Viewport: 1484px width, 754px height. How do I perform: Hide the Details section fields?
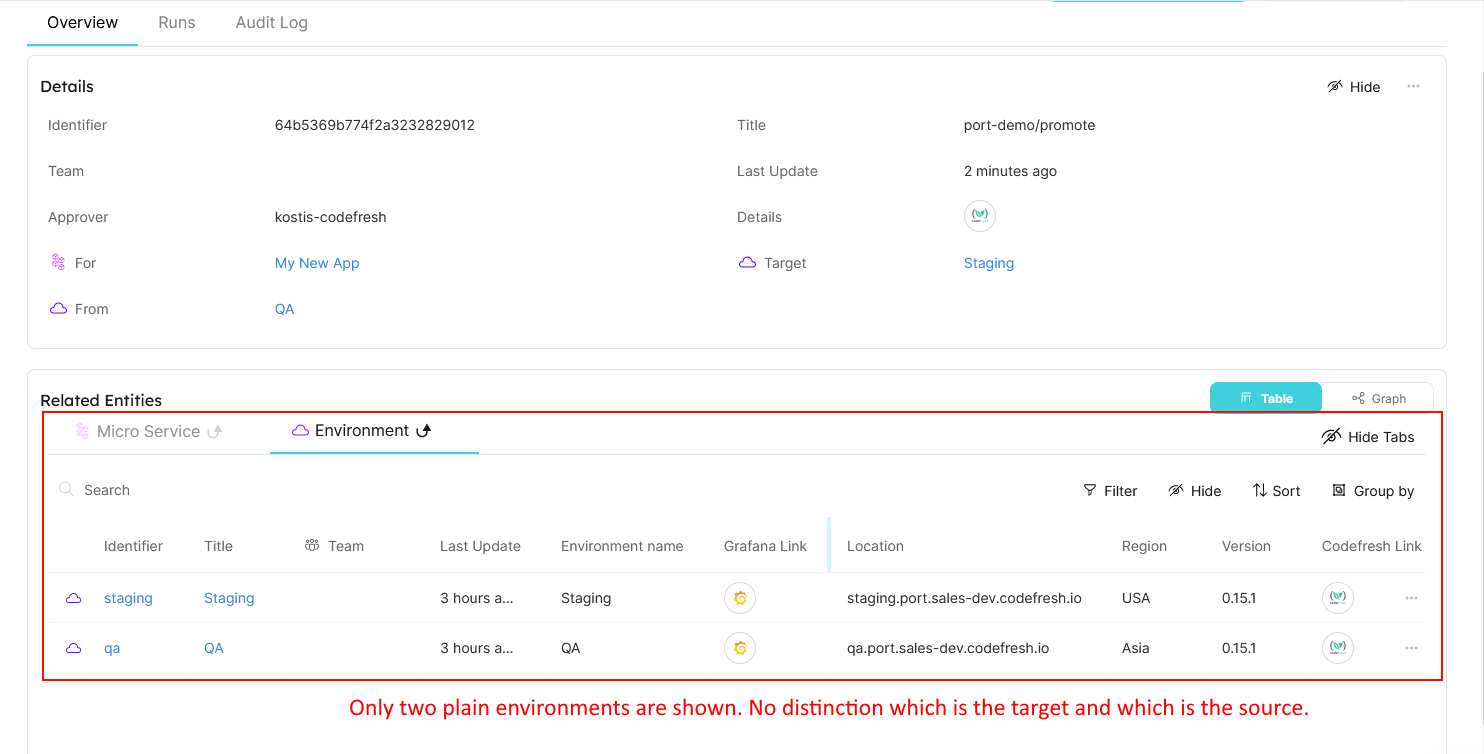[1353, 87]
